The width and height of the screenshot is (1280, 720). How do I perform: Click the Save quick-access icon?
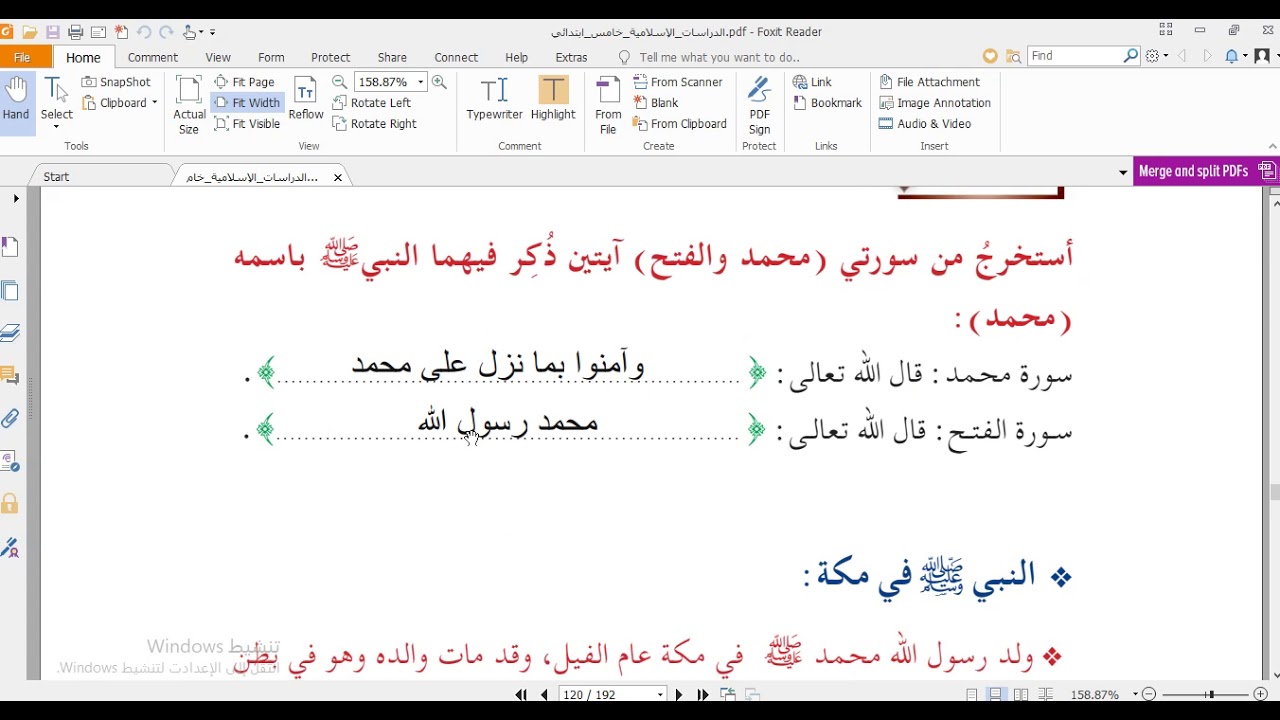coord(53,32)
